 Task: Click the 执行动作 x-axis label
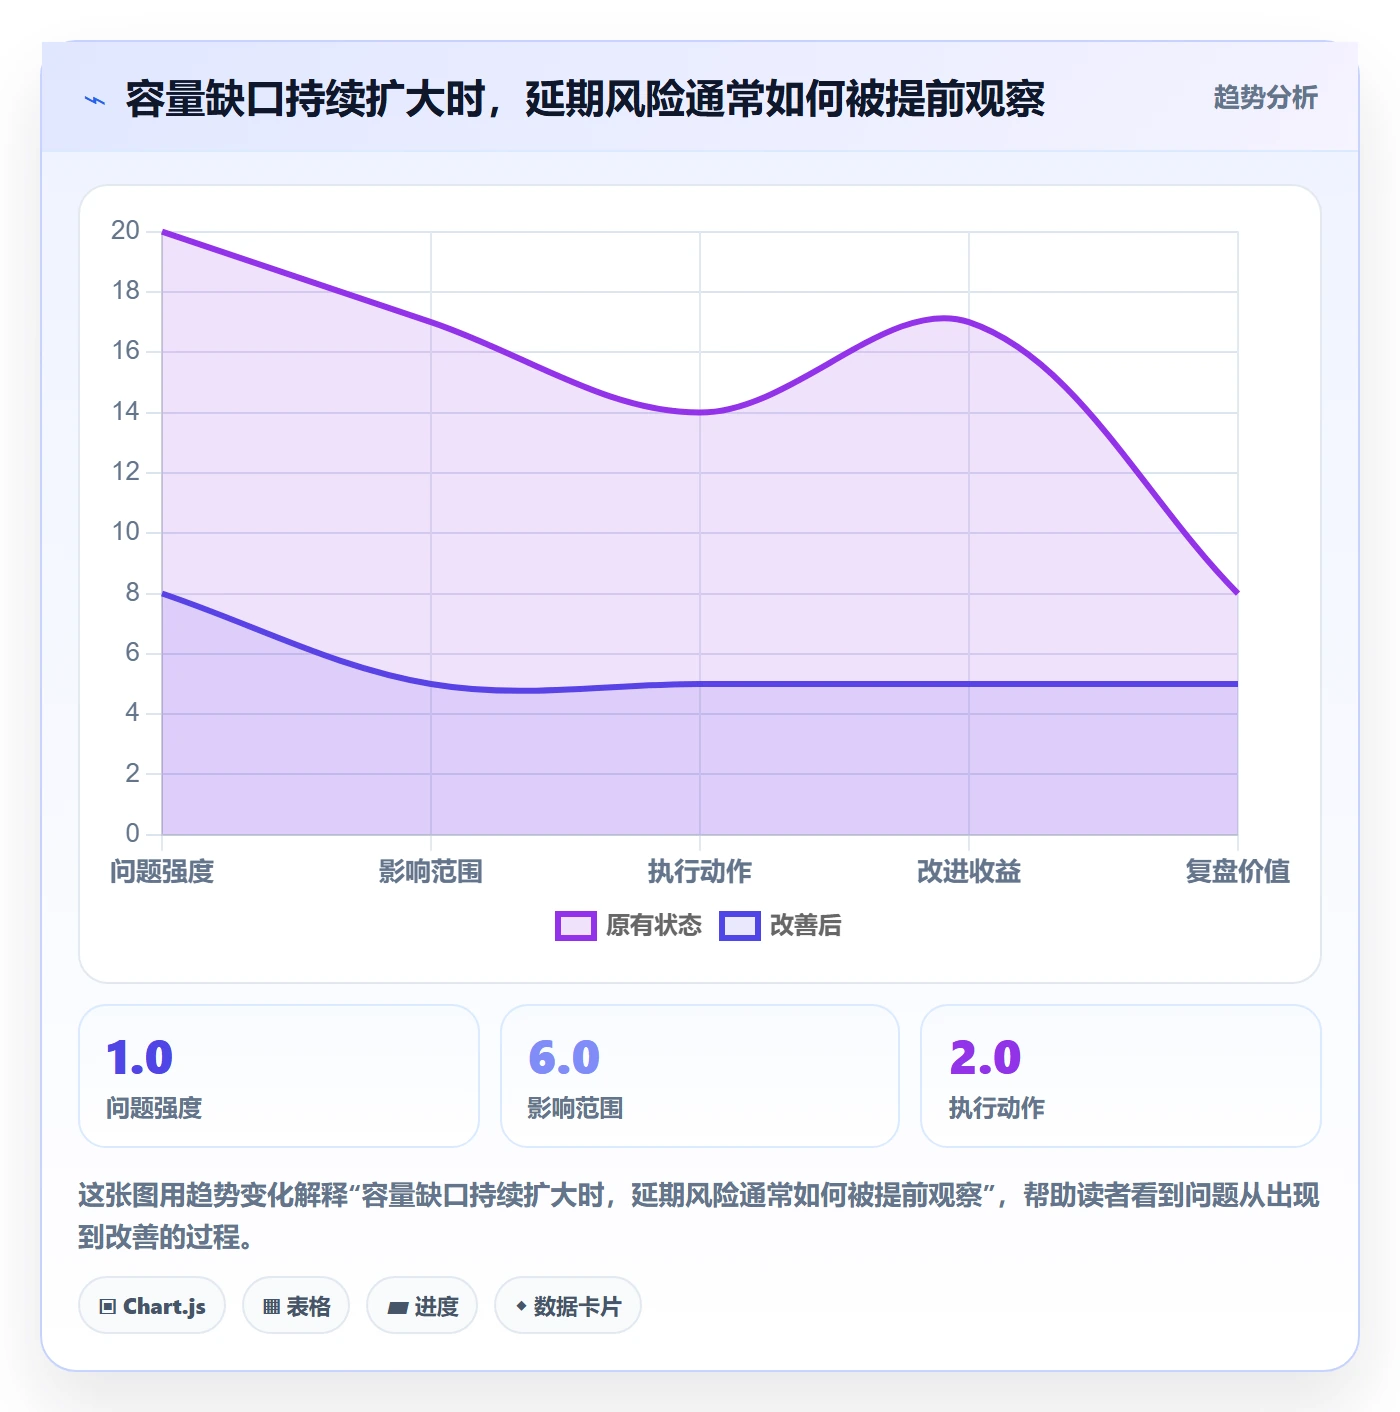tap(700, 872)
